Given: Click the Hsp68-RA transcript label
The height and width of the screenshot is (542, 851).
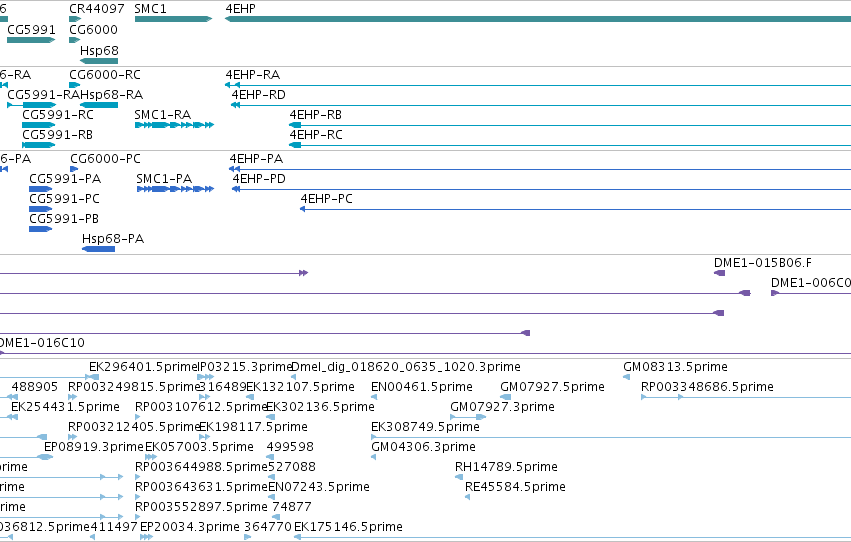Looking at the screenshot, I should point(111,94).
